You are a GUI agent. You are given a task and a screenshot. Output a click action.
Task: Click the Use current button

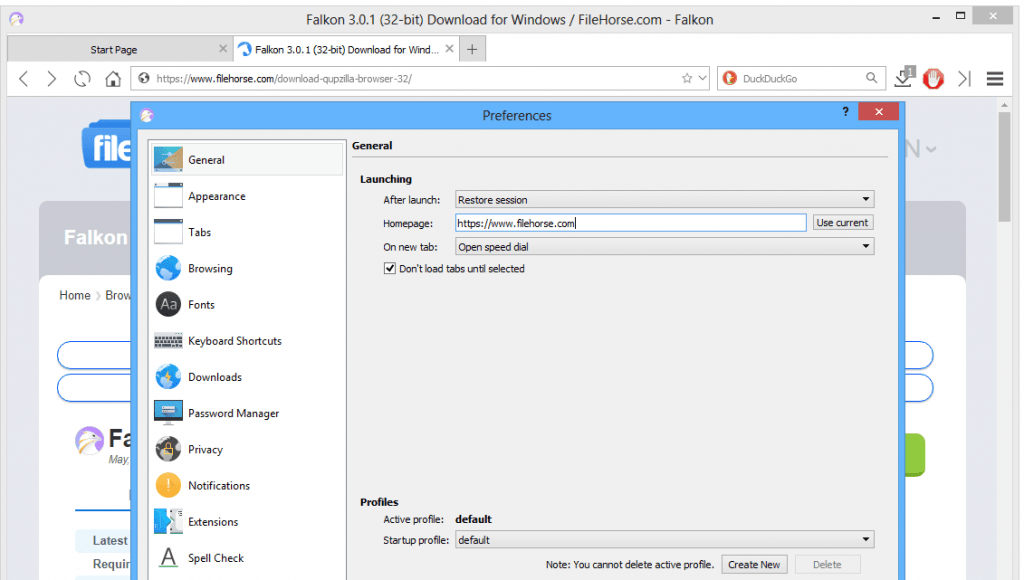coord(842,223)
